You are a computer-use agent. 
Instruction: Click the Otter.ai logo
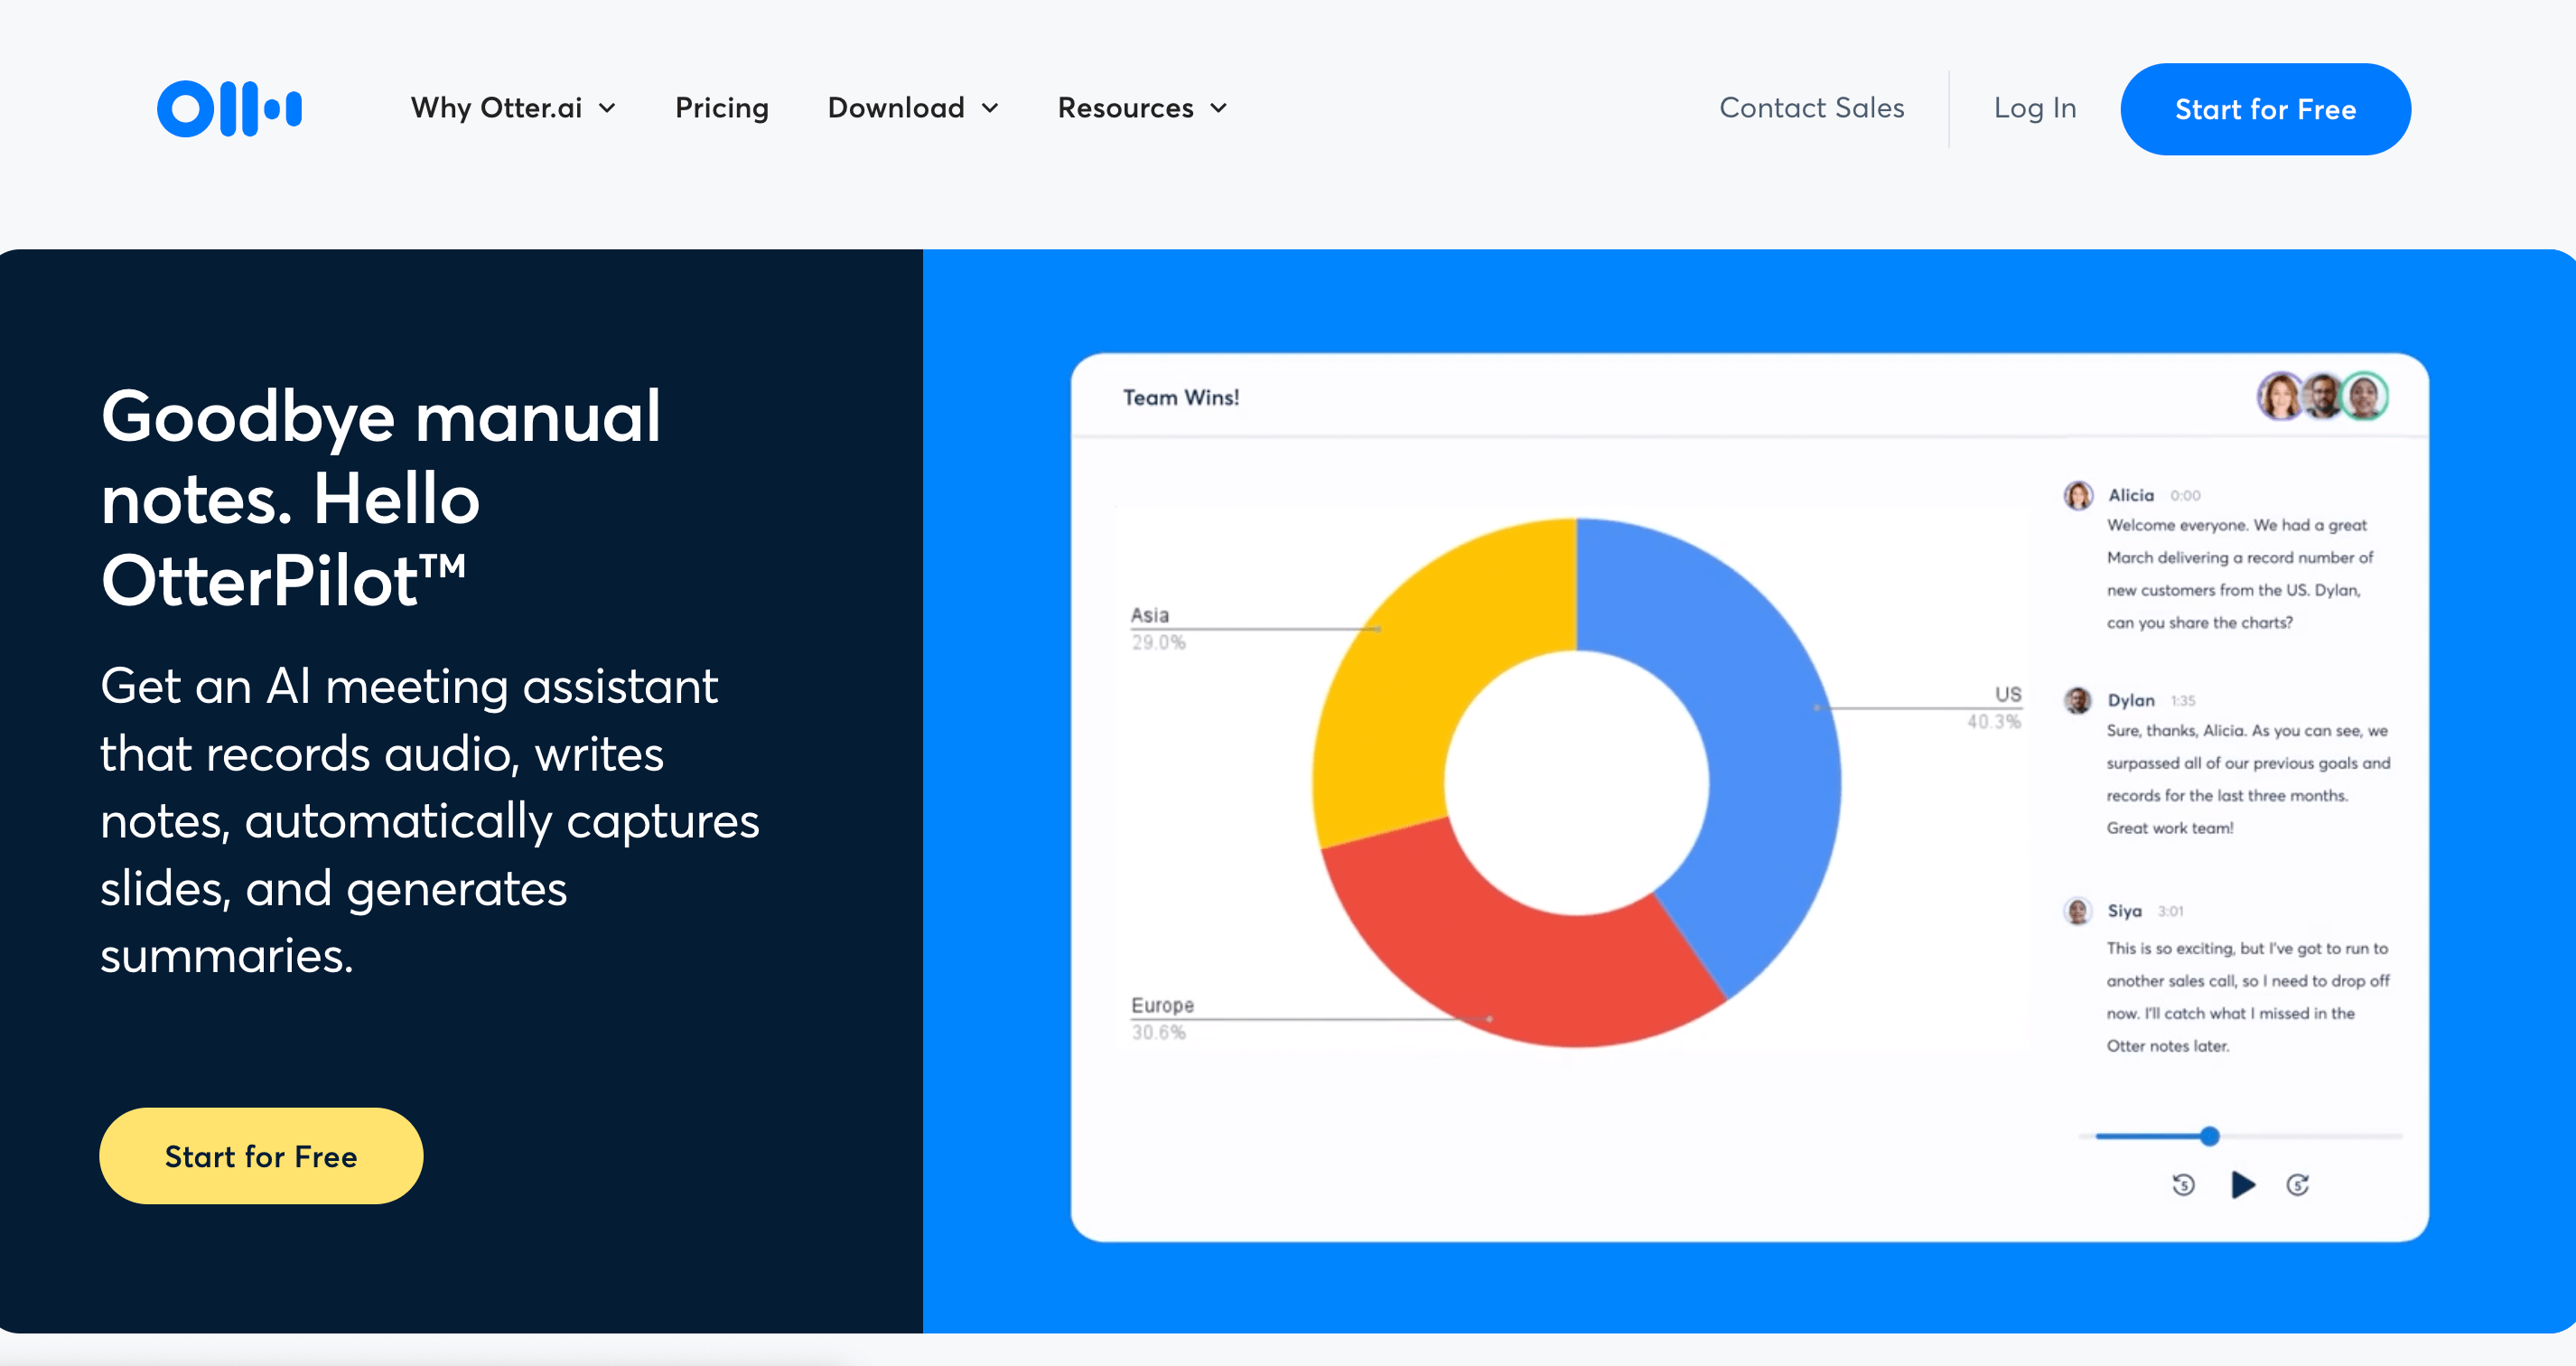[229, 108]
